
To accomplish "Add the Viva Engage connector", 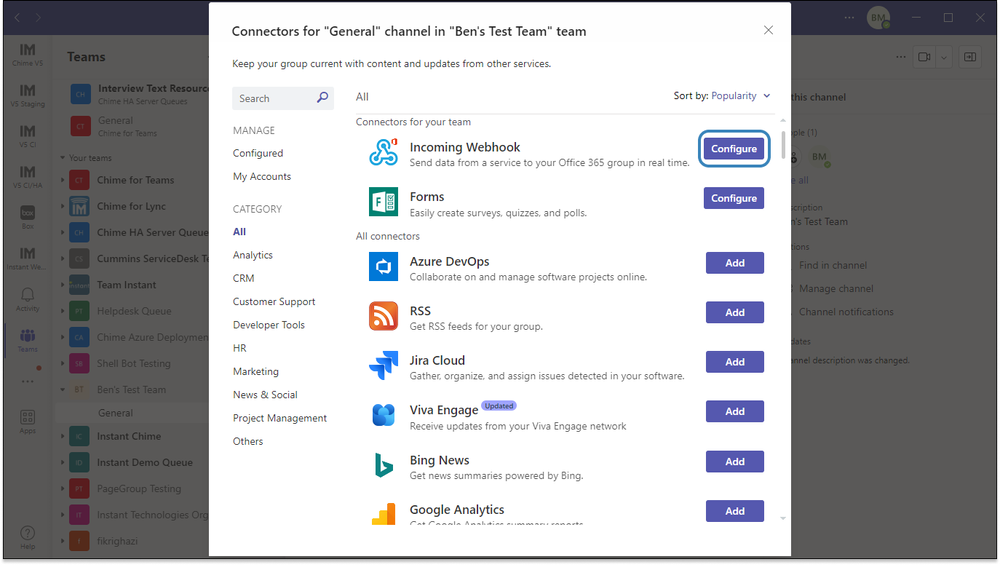I will (x=735, y=411).
